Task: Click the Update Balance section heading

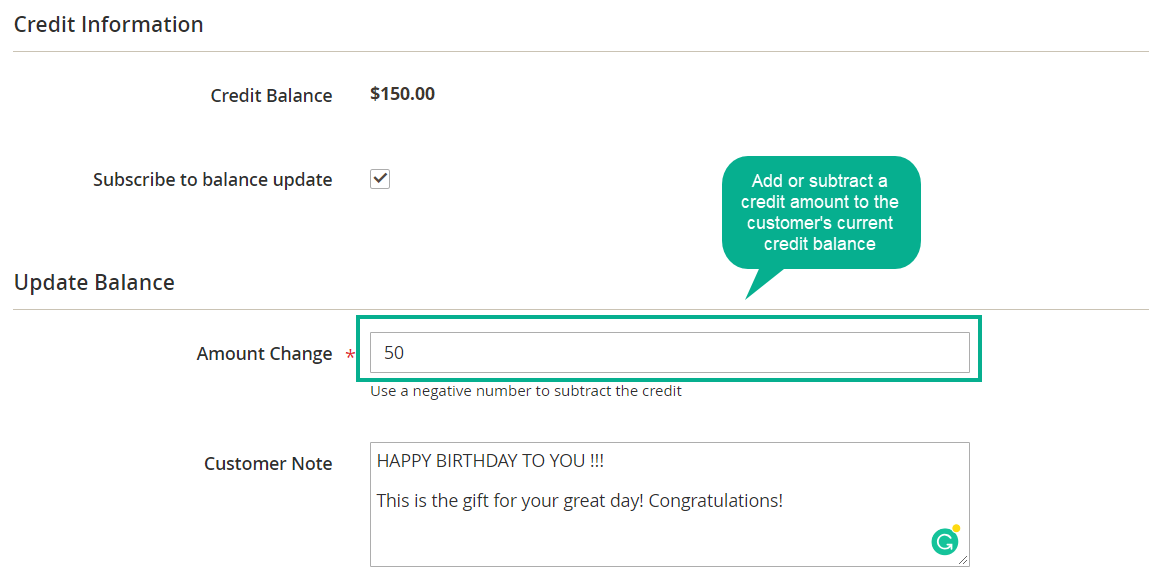Action: pyautogui.click(x=94, y=282)
